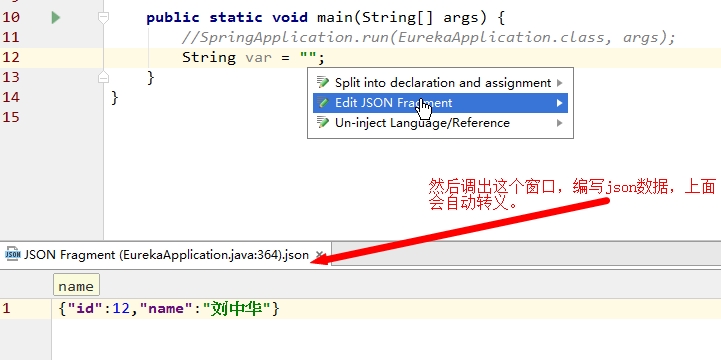Click JSON file icon on fragment tab
Viewport: 721px width, 360px height.
(12, 254)
